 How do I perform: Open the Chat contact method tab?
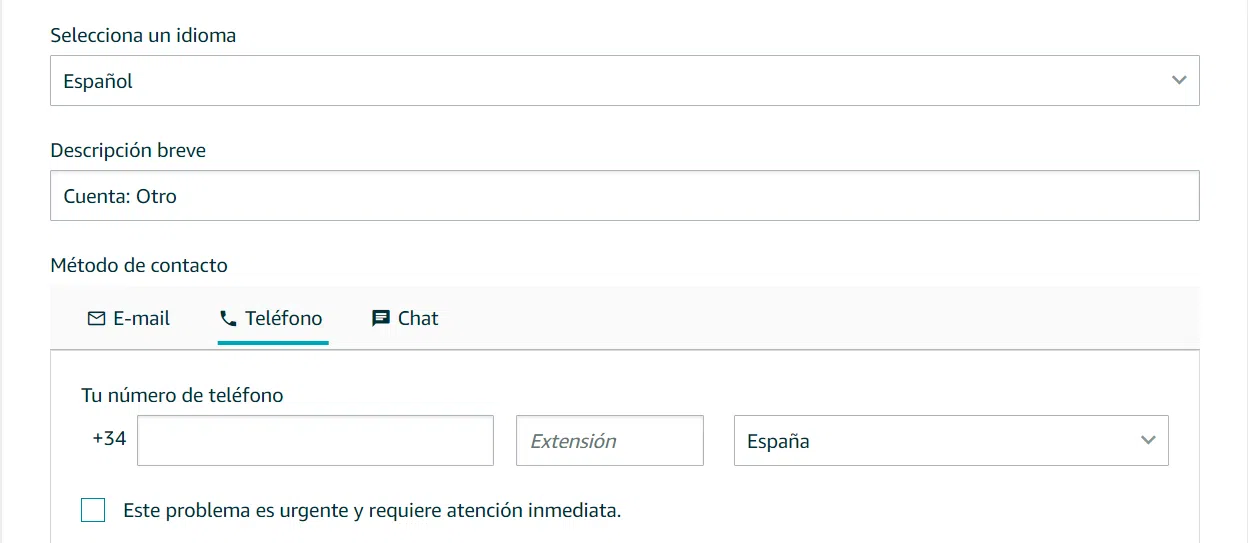pyautogui.click(x=417, y=319)
